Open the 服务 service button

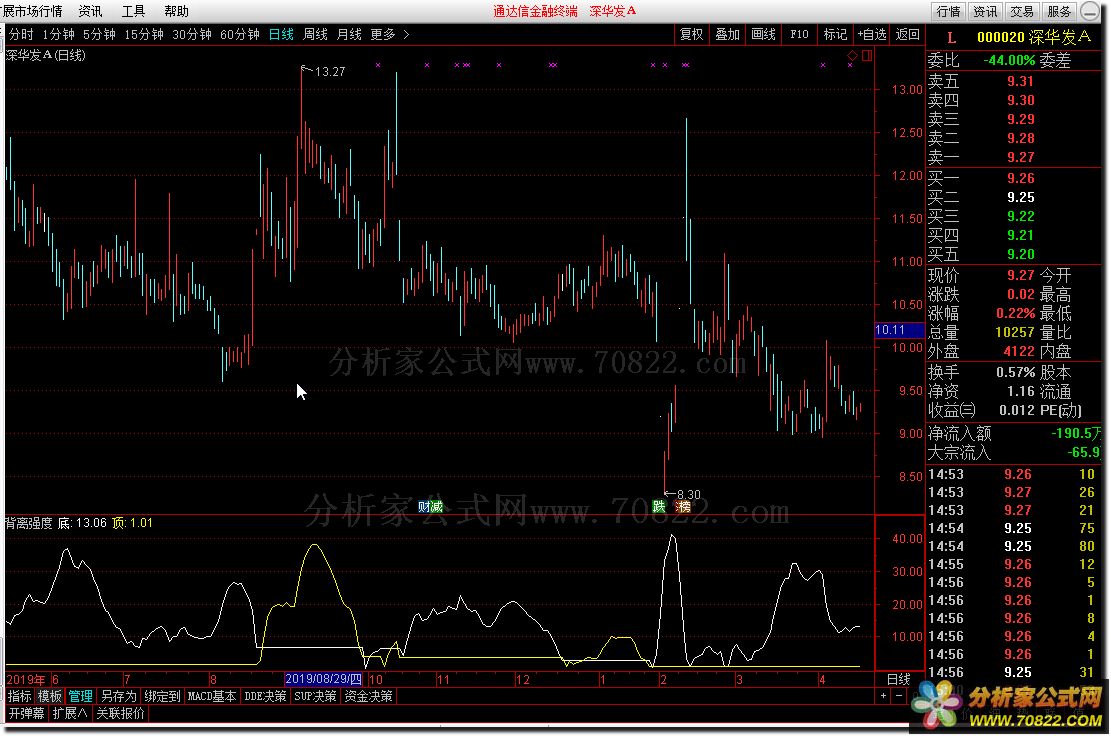[1059, 11]
